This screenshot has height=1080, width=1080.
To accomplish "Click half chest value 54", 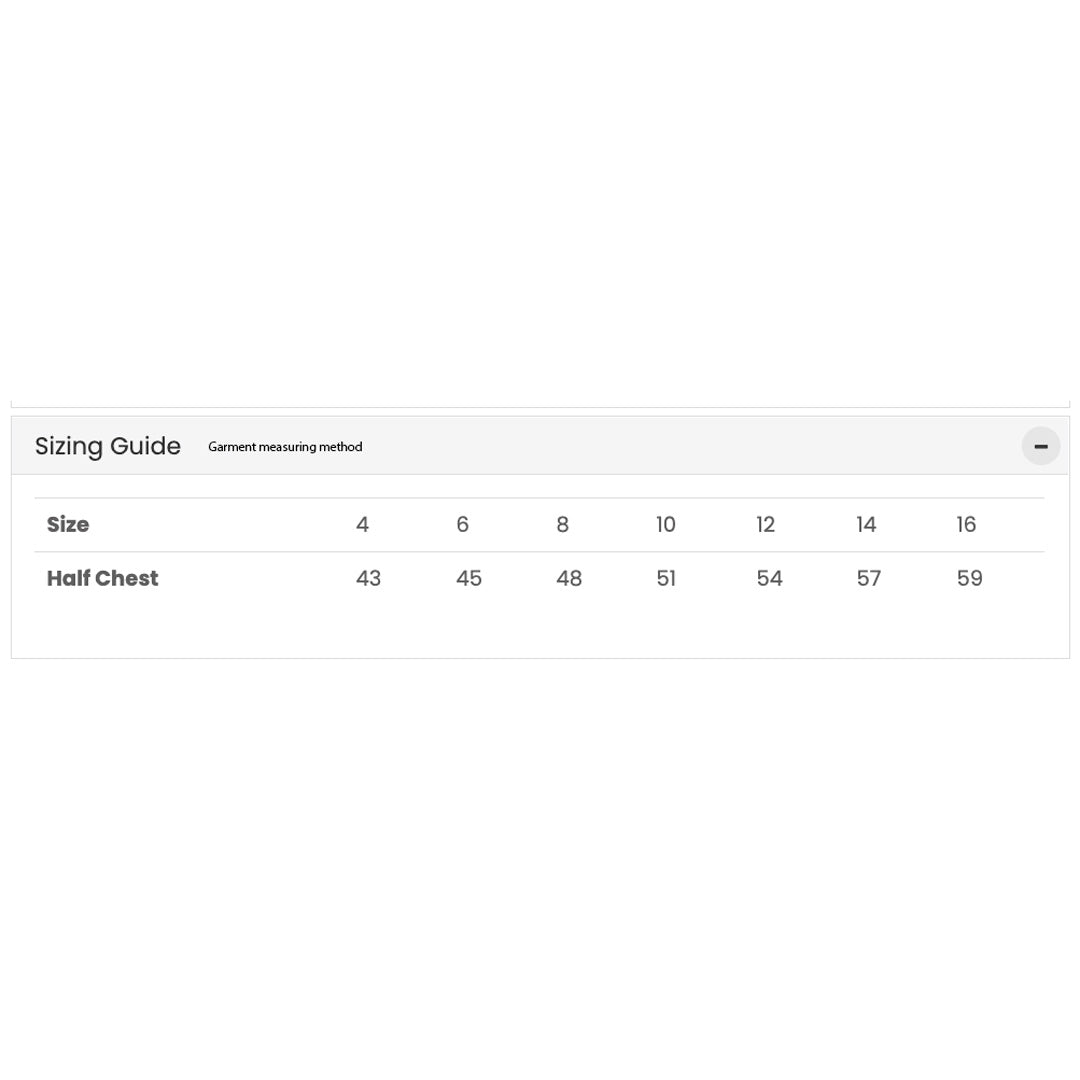I will point(769,579).
